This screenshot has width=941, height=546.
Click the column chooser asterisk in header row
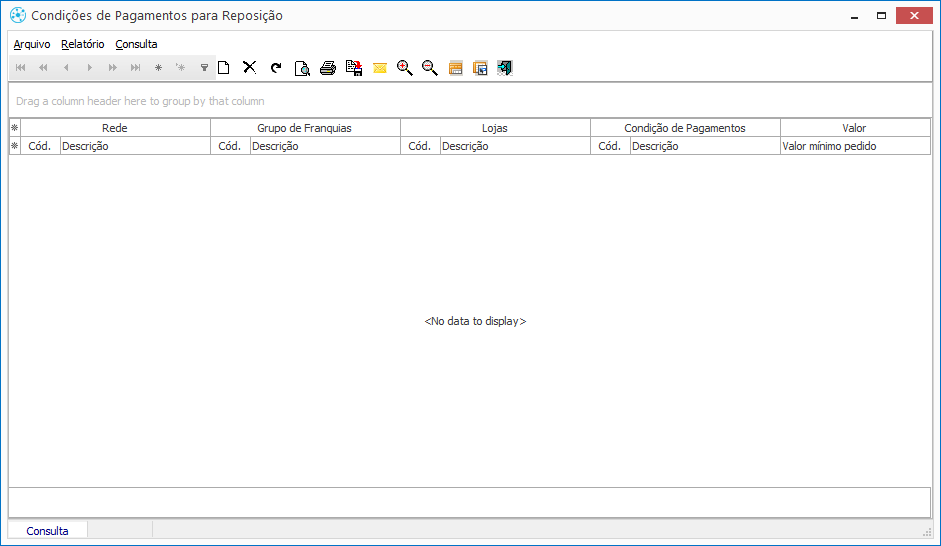coord(15,146)
